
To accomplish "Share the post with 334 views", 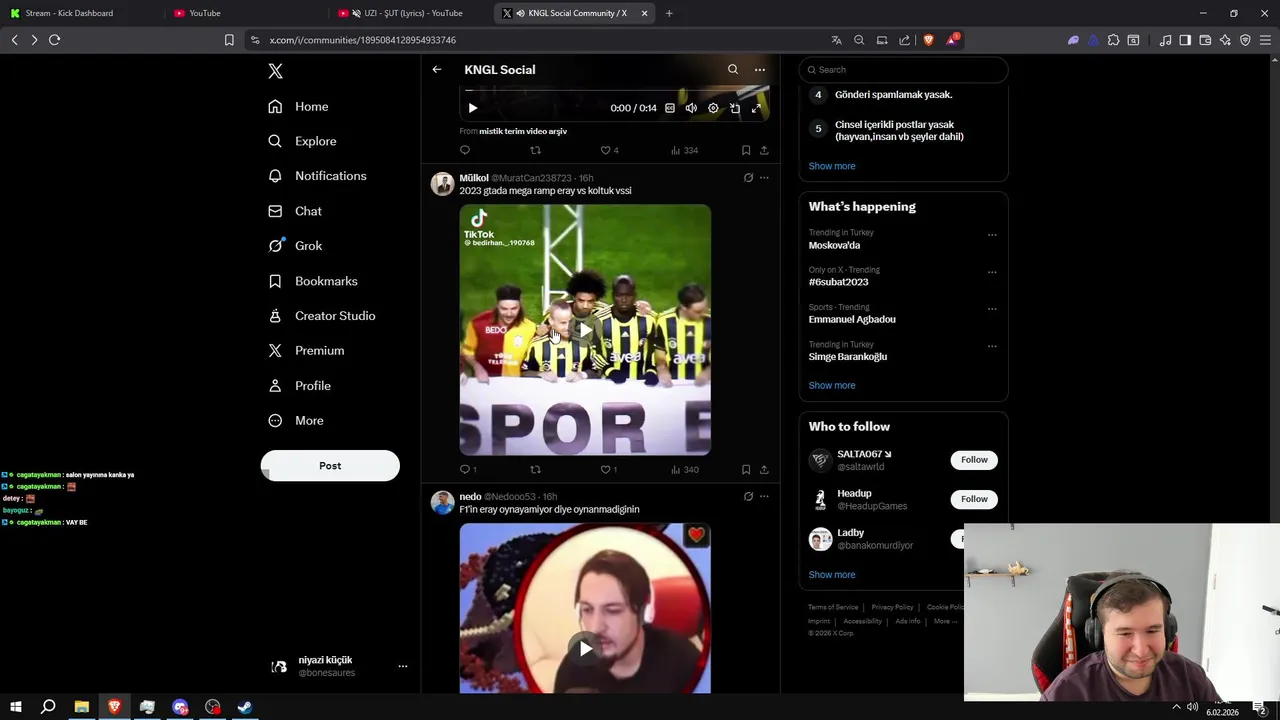I will (764, 150).
